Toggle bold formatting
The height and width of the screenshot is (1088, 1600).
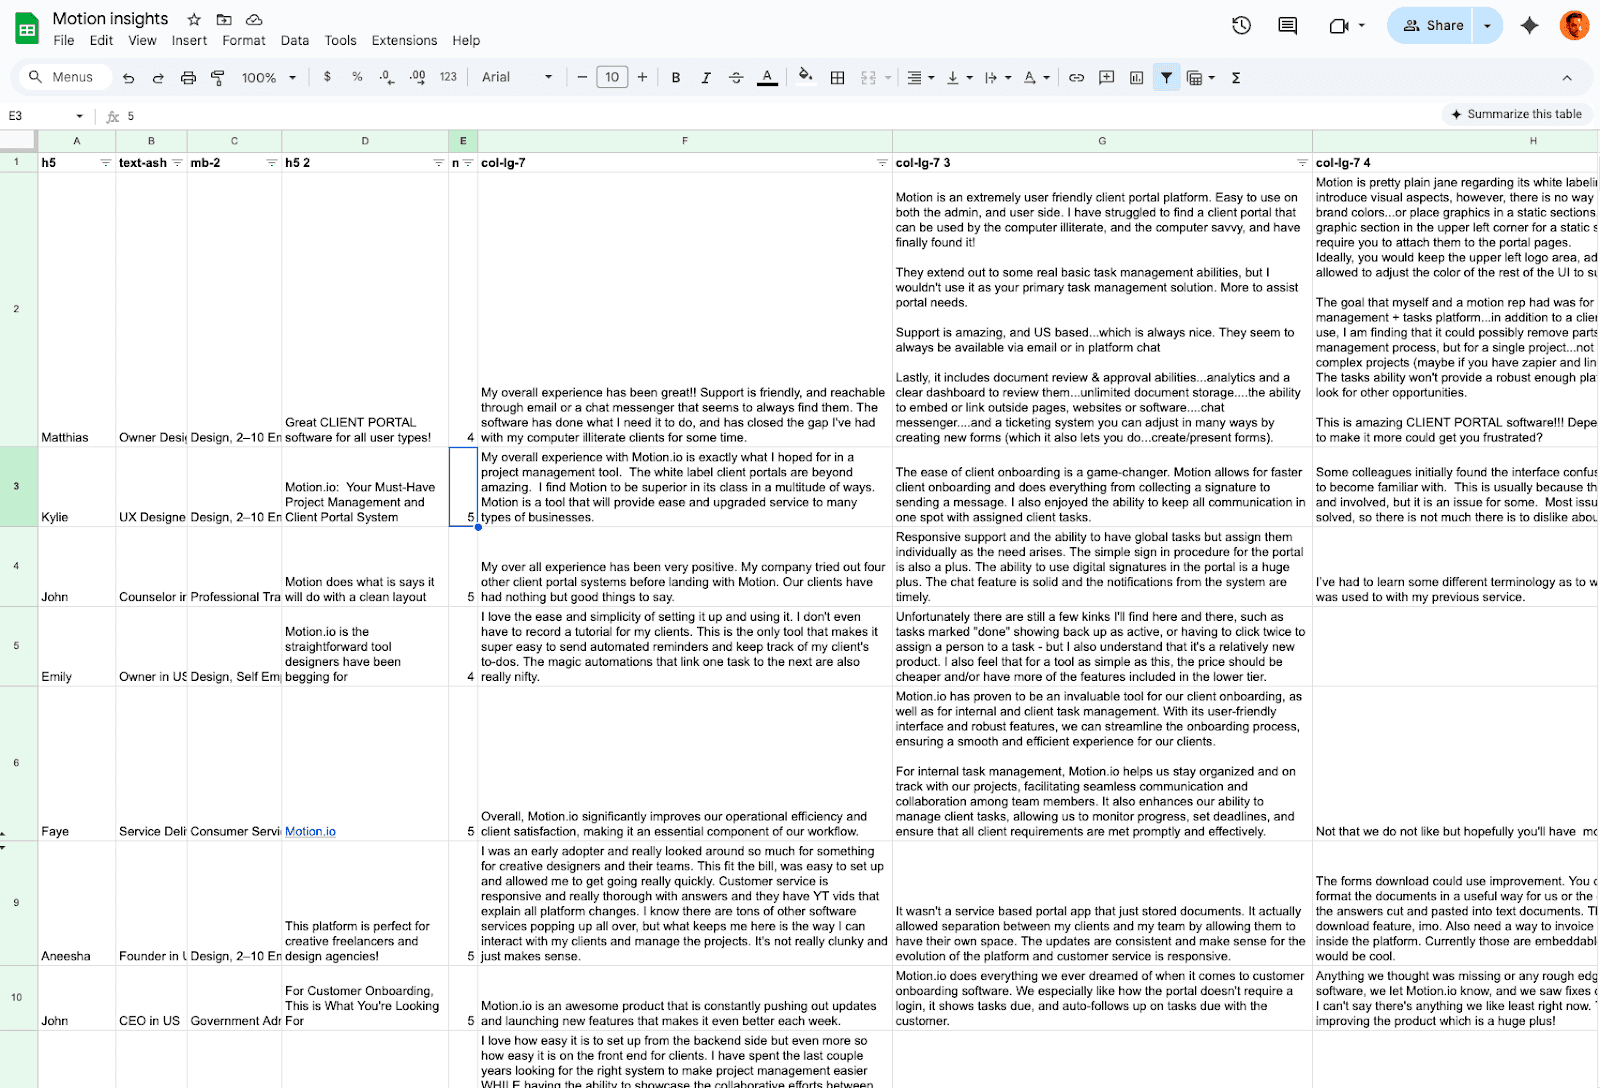pos(676,78)
